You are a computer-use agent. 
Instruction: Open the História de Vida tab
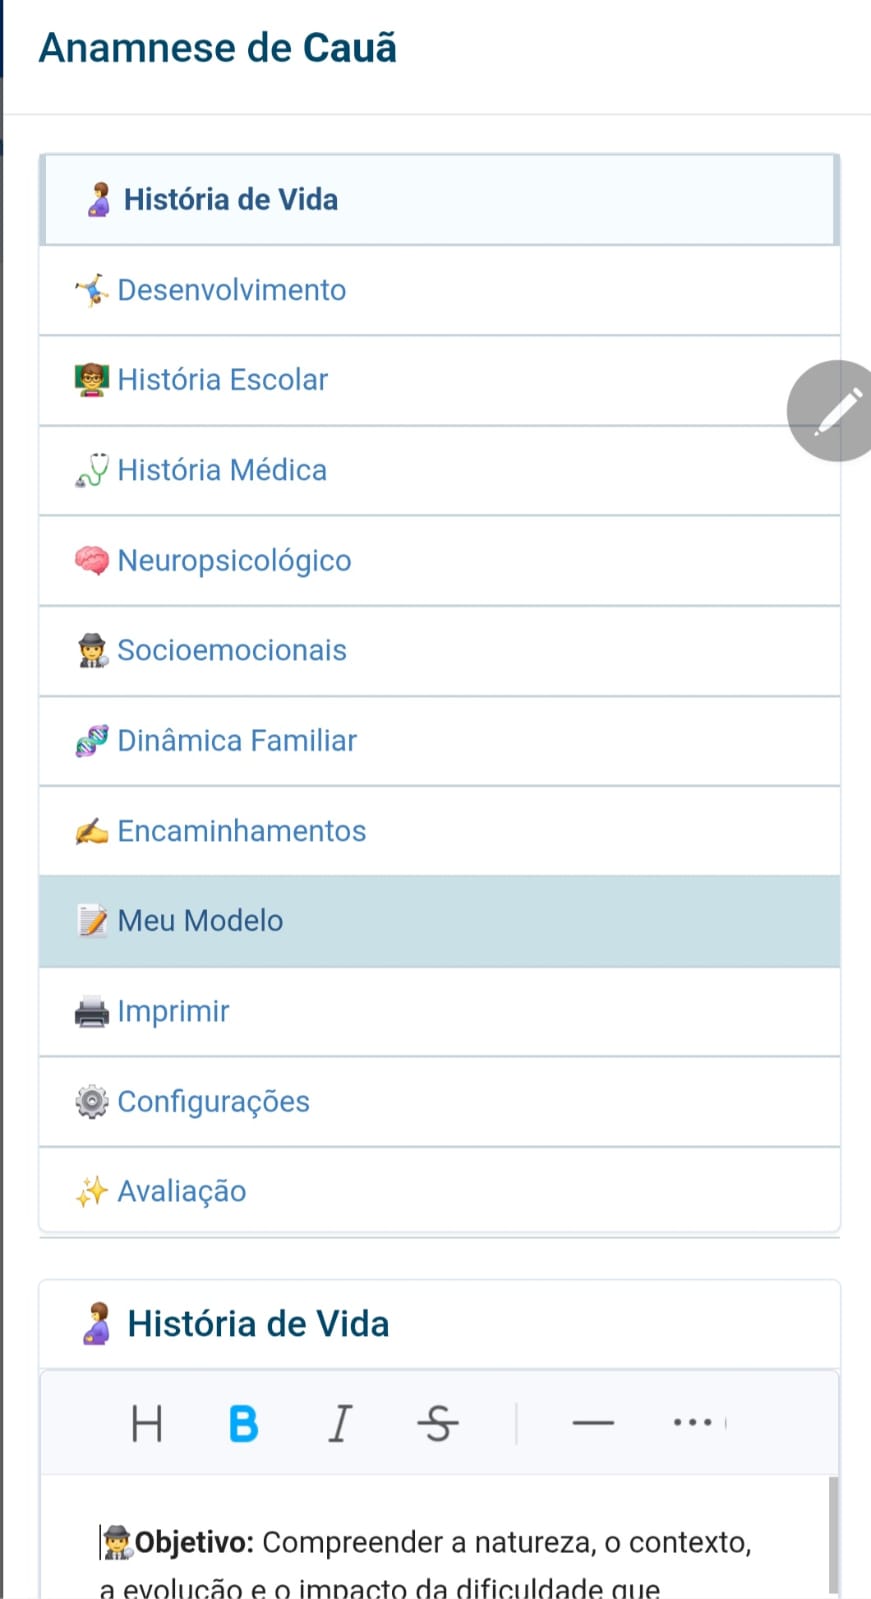(231, 200)
